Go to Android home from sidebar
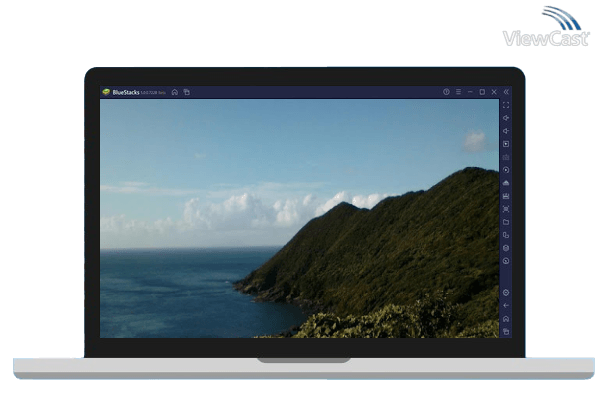The height and width of the screenshot is (414, 602). pos(506,318)
